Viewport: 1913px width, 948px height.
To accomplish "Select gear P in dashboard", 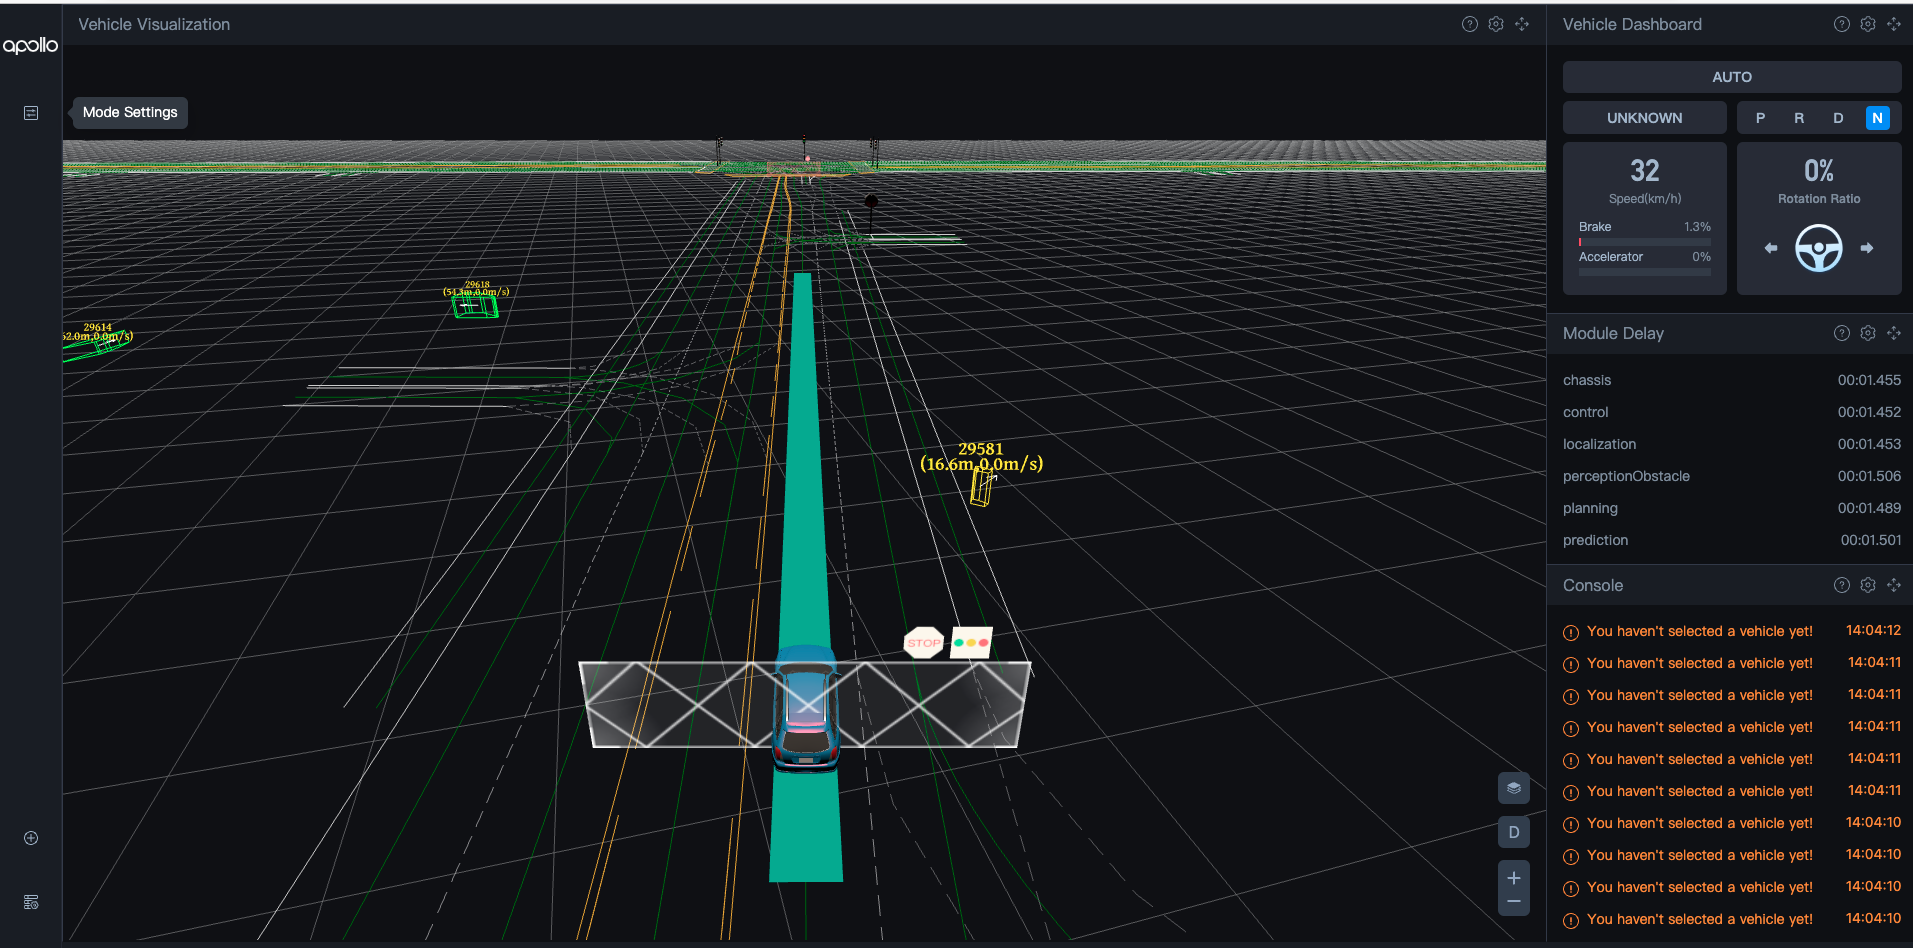I will click(x=1760, y=118).
